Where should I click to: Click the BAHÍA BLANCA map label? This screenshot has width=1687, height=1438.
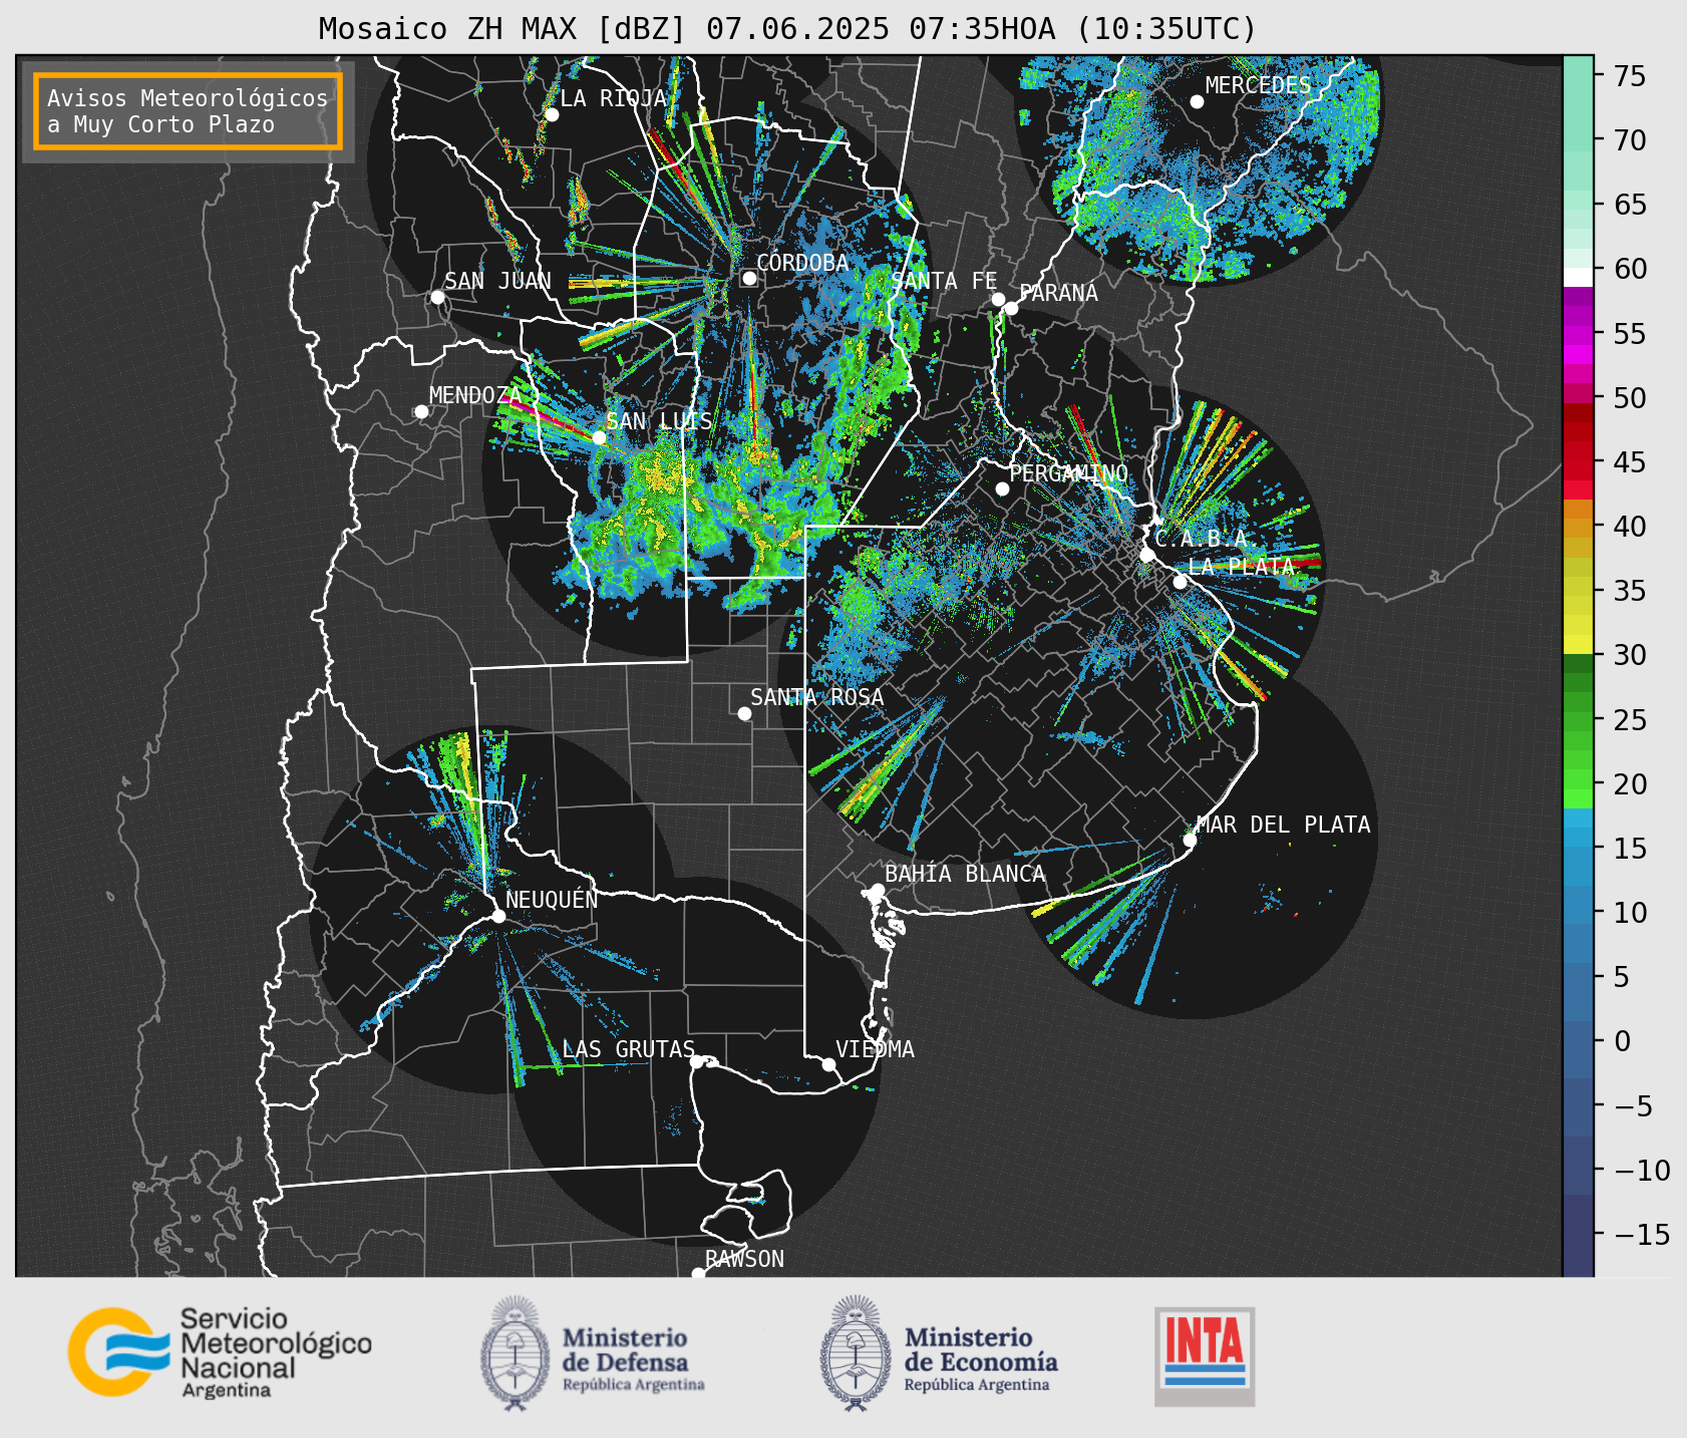tap(965, 874)
